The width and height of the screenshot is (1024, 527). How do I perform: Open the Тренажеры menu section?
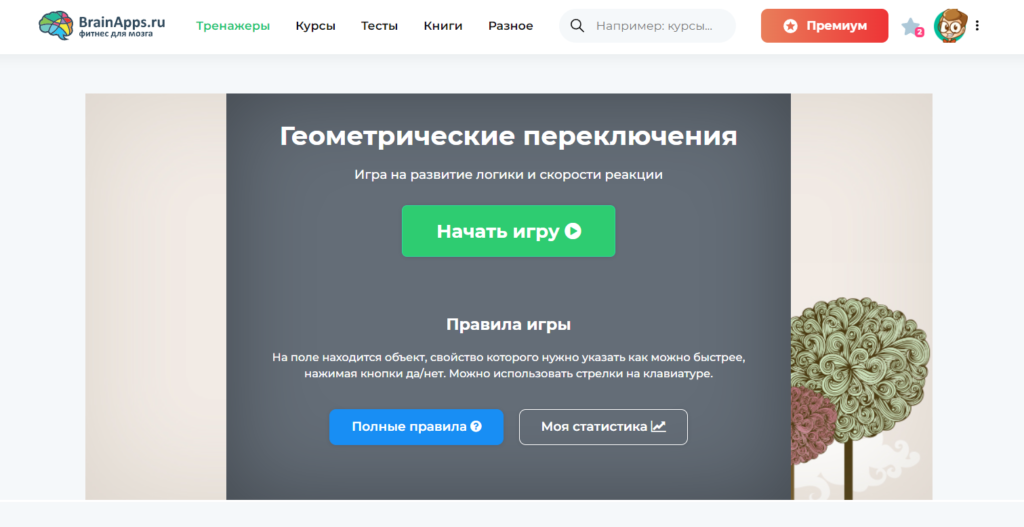pyautogui.click(x=233, y=26)
